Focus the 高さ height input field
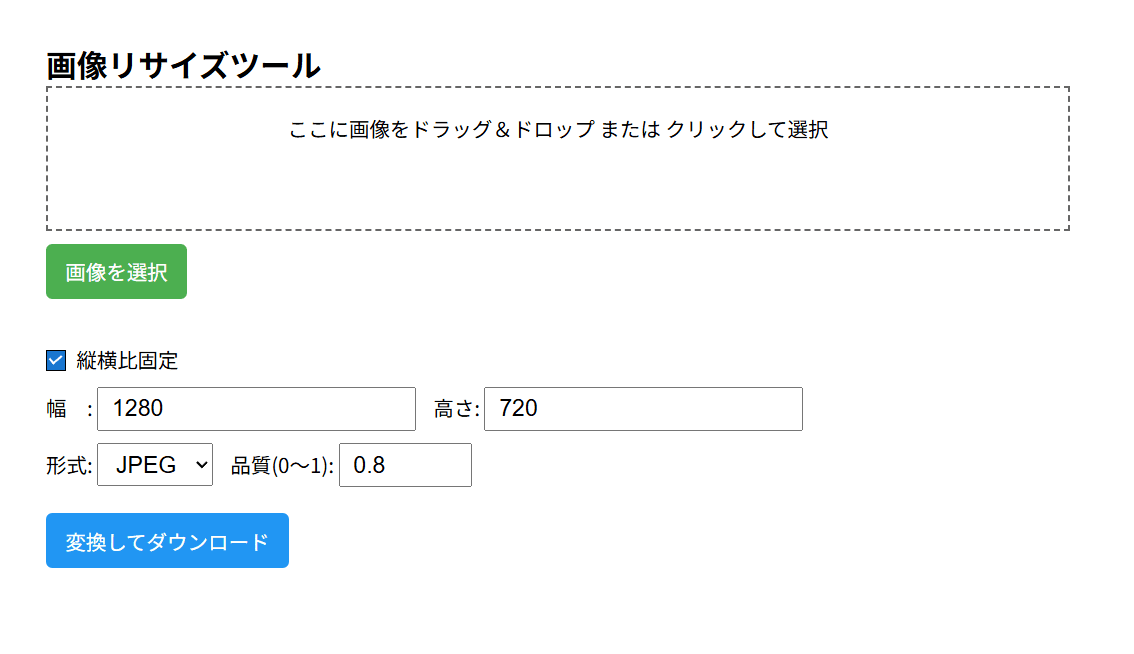Image resolution: width=1134 pixels, height=654 pixels. click(x=643, y=409)
